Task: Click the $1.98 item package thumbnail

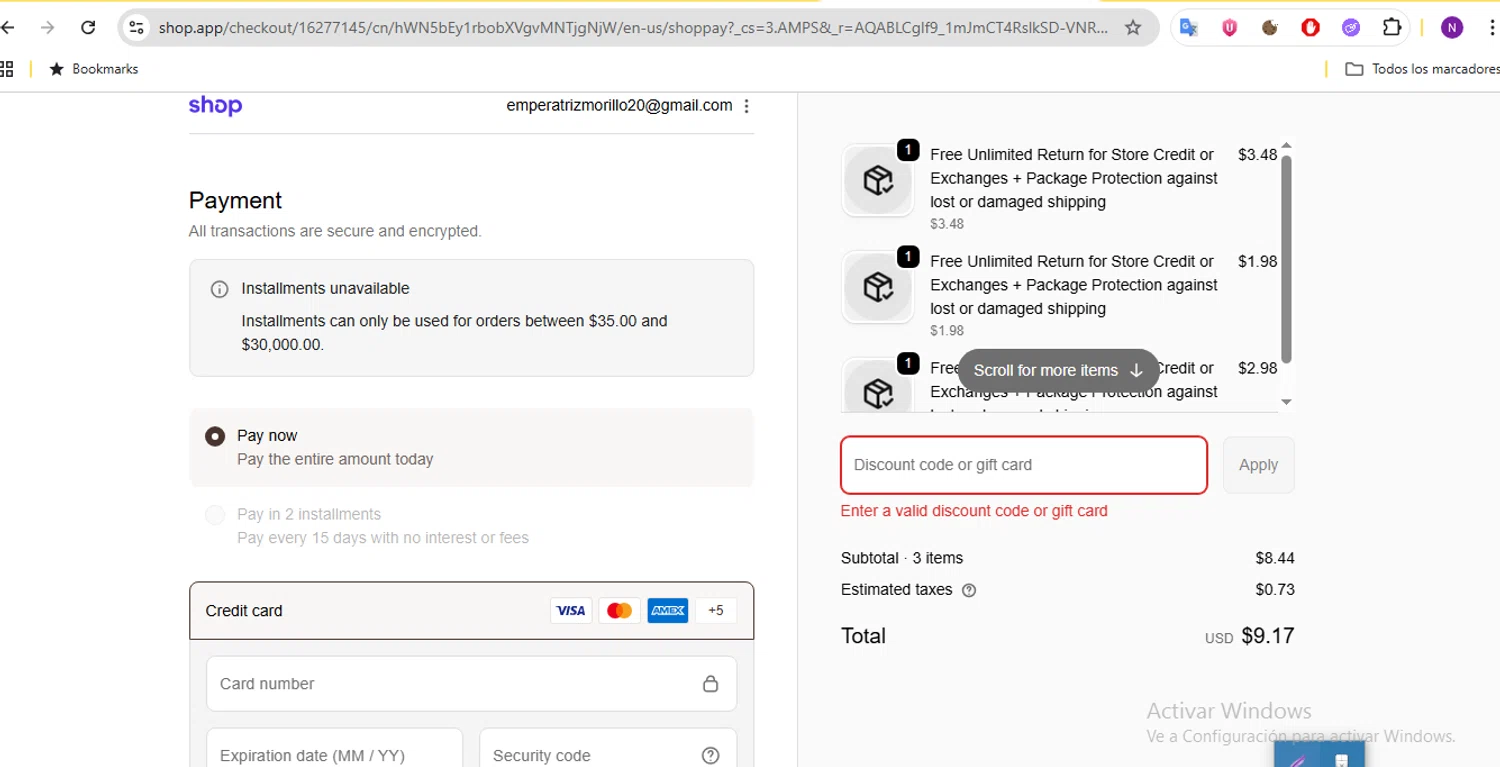Action: coord(878,287)
